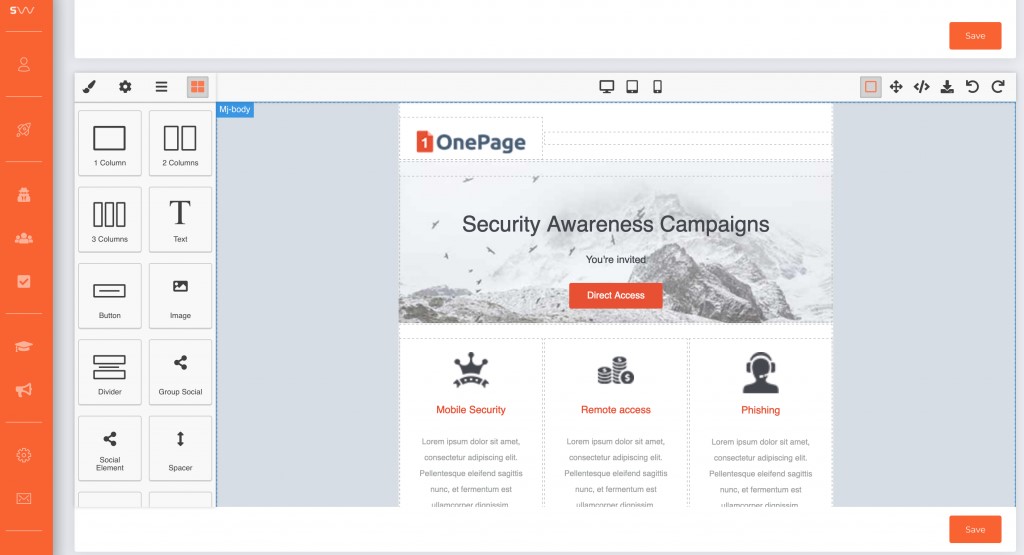Image resolution: width=1024 pixels, height=555 pixels.
Task: Switch to mobile phone preview device
Action: tap(658, 87)
